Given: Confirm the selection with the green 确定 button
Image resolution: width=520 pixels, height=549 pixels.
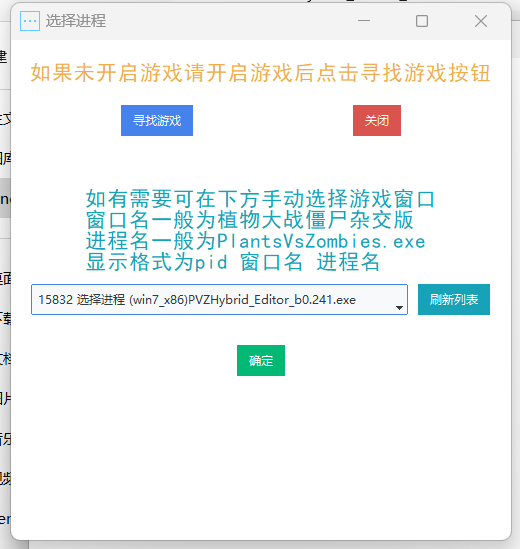Looking at the screenshot, I should [261, 360].
